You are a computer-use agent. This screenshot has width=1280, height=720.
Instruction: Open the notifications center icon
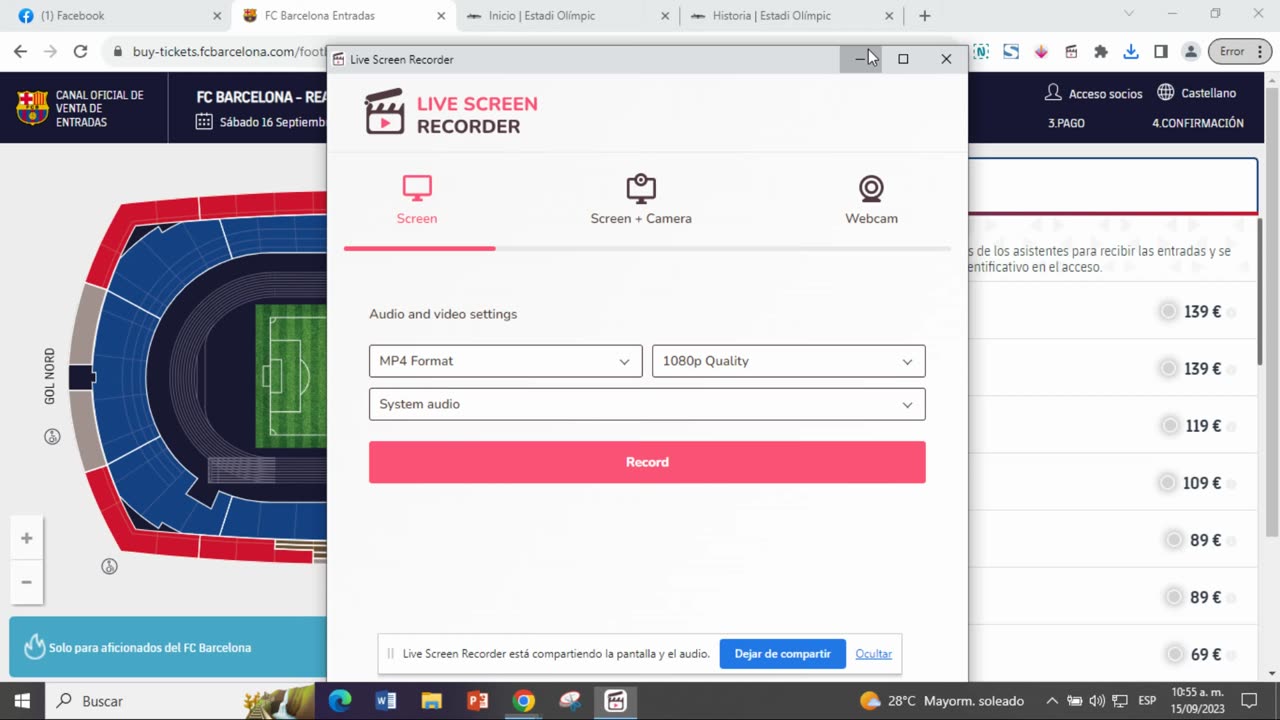coord(1249,701)
